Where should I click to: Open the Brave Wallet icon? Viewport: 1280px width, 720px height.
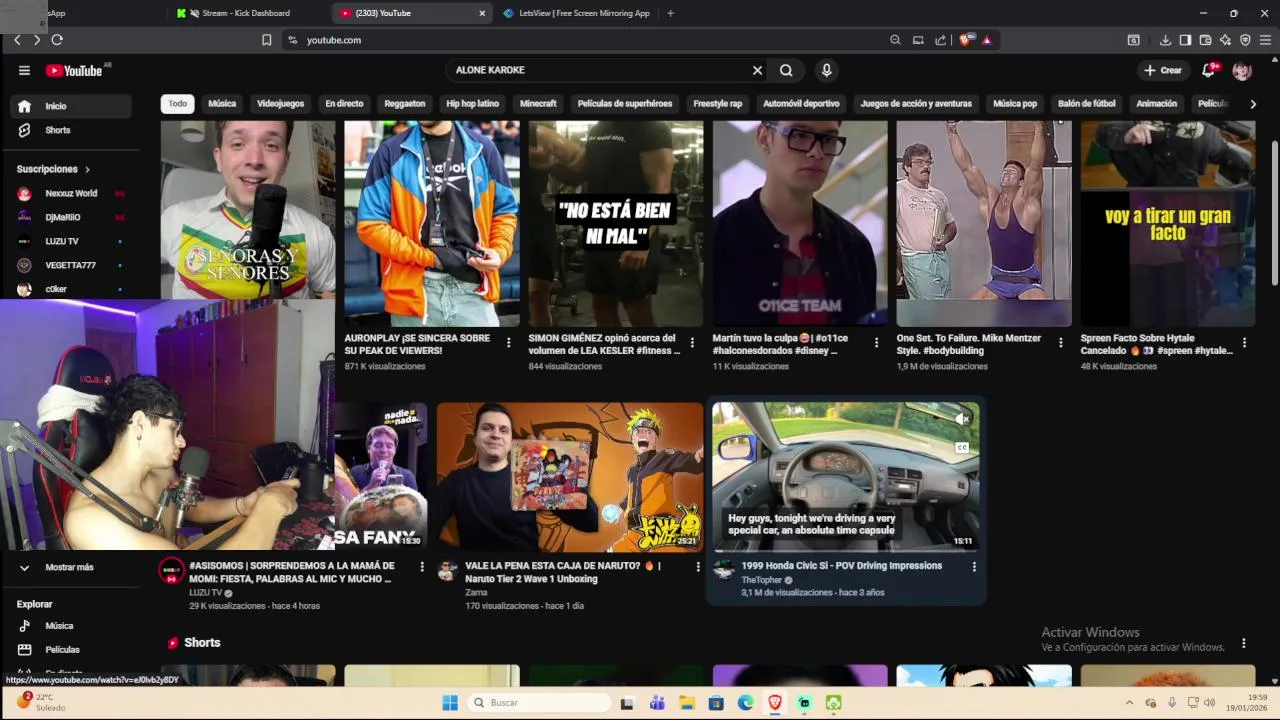[1205, 40]
